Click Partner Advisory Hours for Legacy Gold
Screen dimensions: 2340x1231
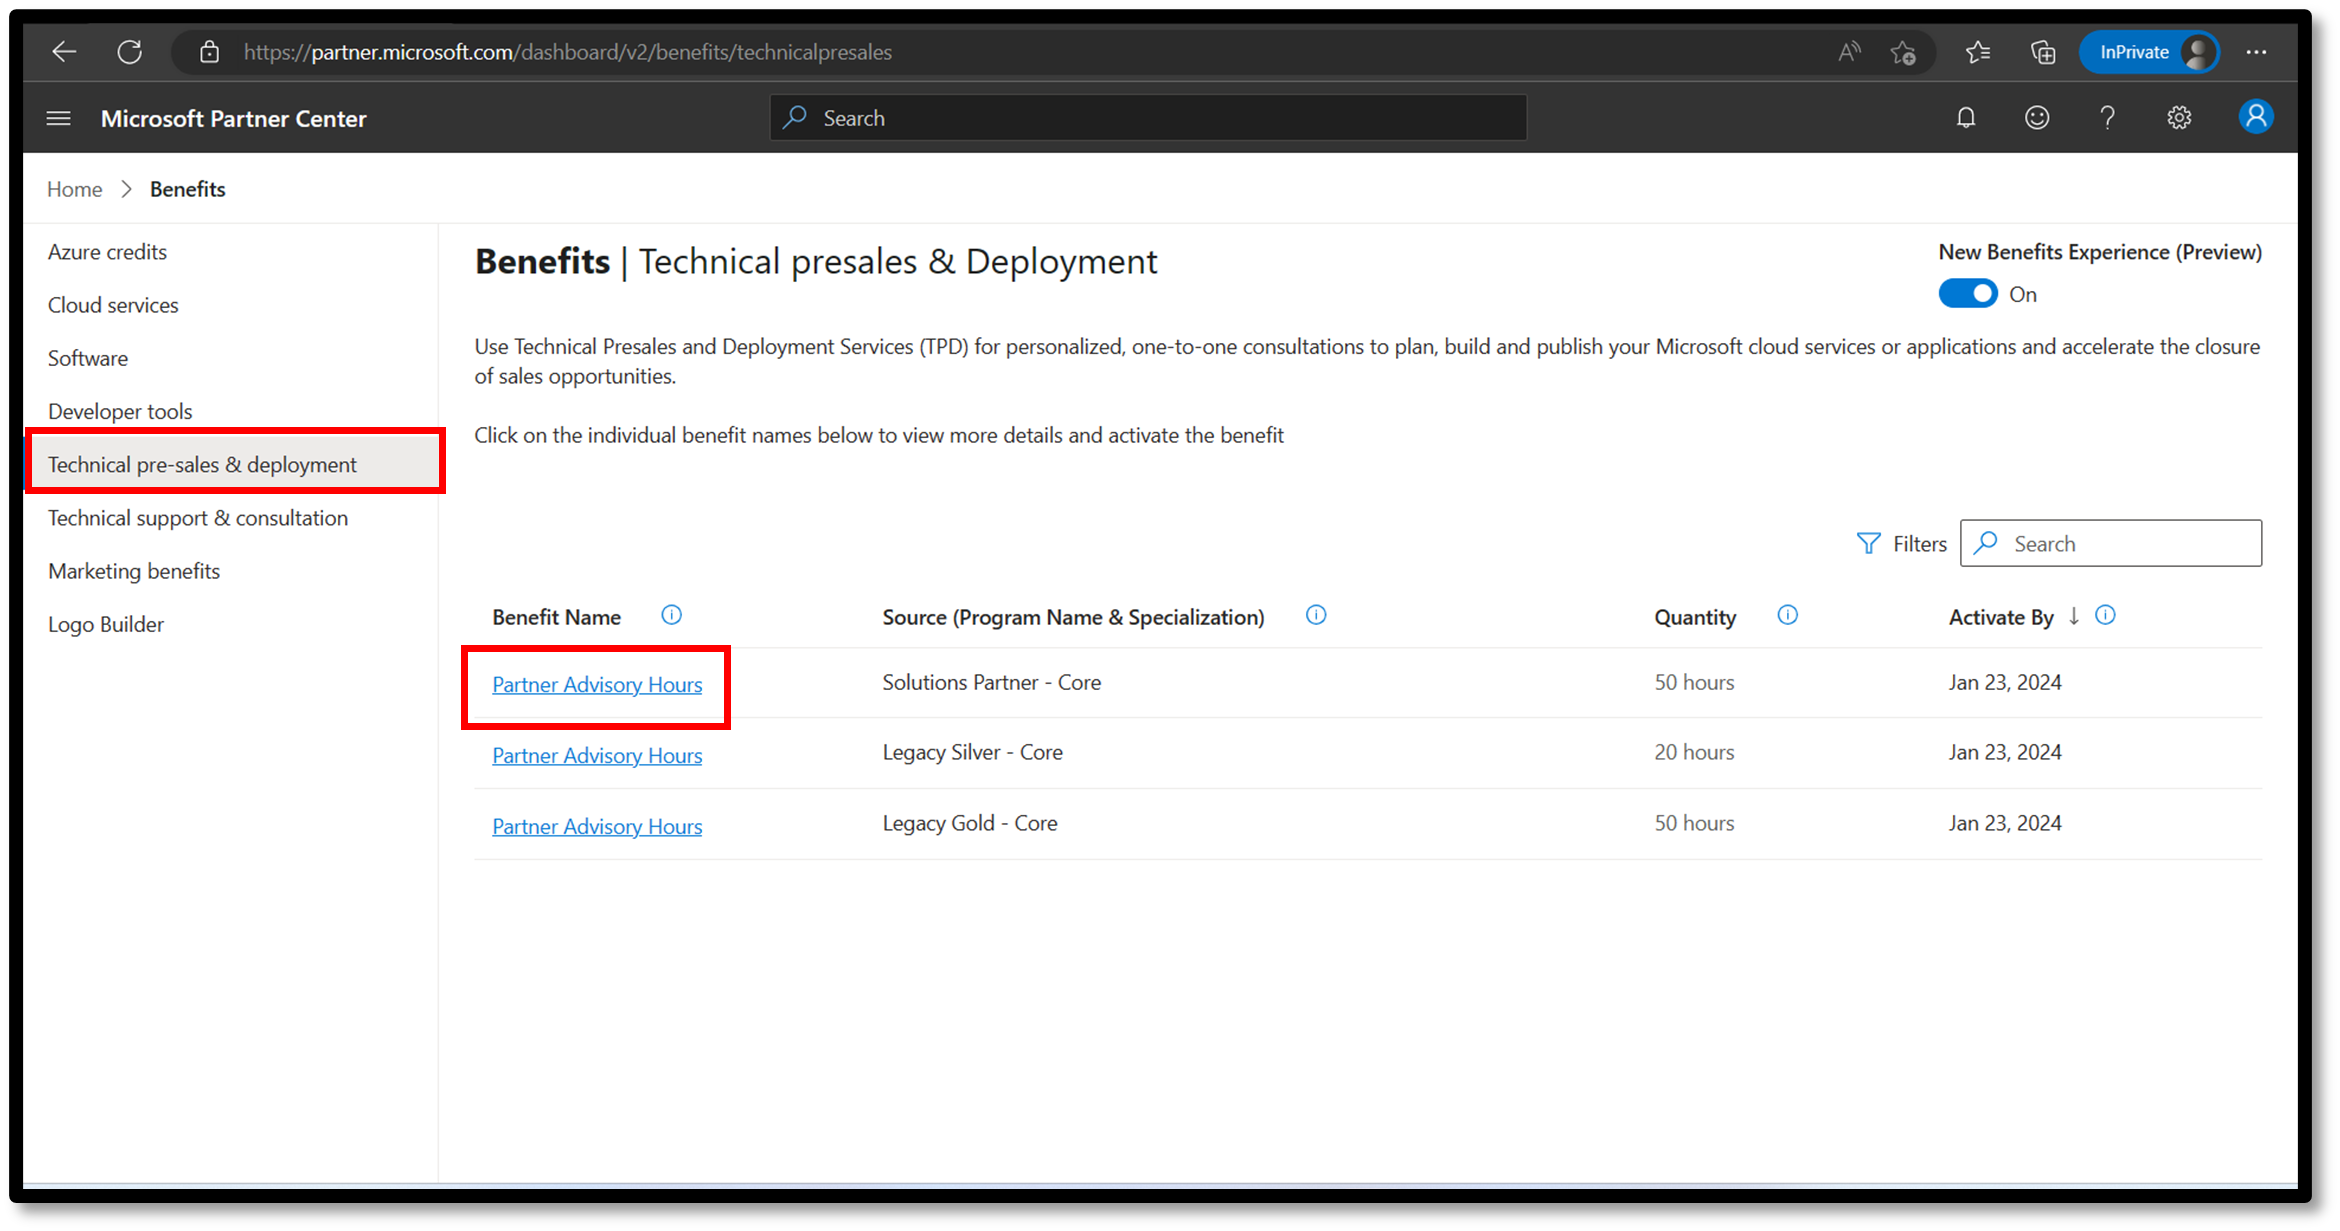pyautogui.click(x=596, y=825)
